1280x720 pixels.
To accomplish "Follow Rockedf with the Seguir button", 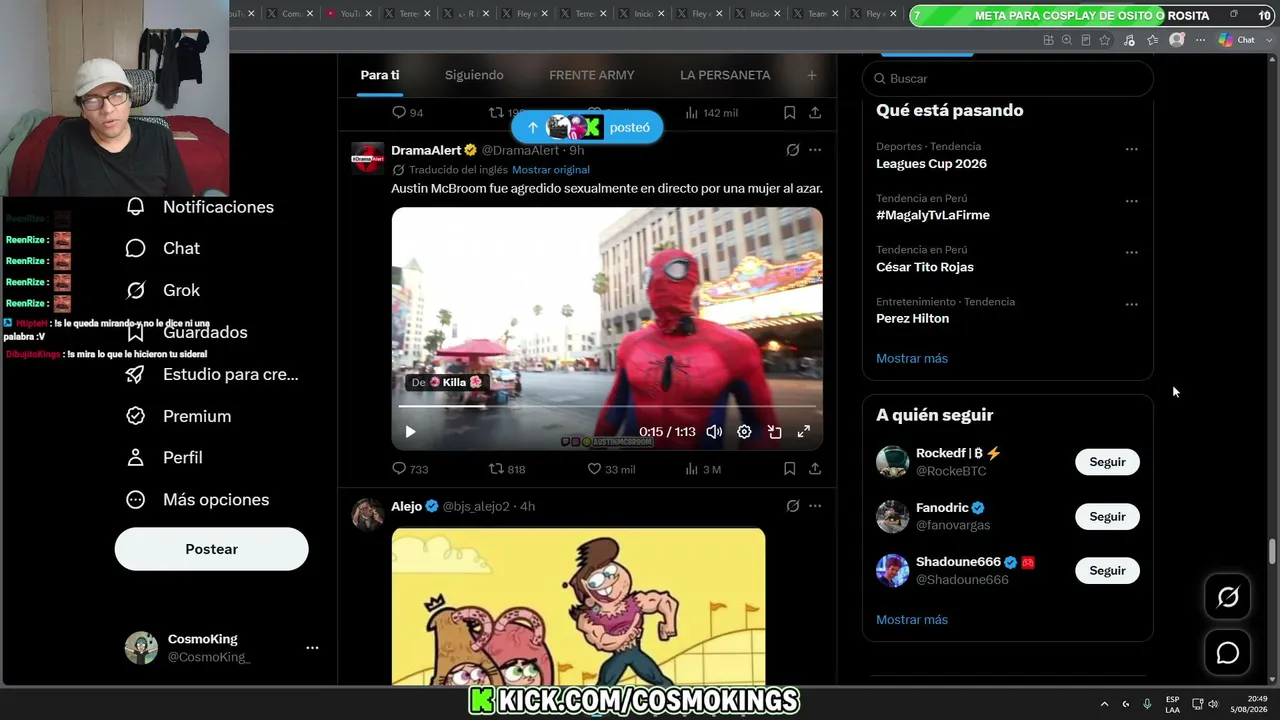I will tap(1107, 462).
